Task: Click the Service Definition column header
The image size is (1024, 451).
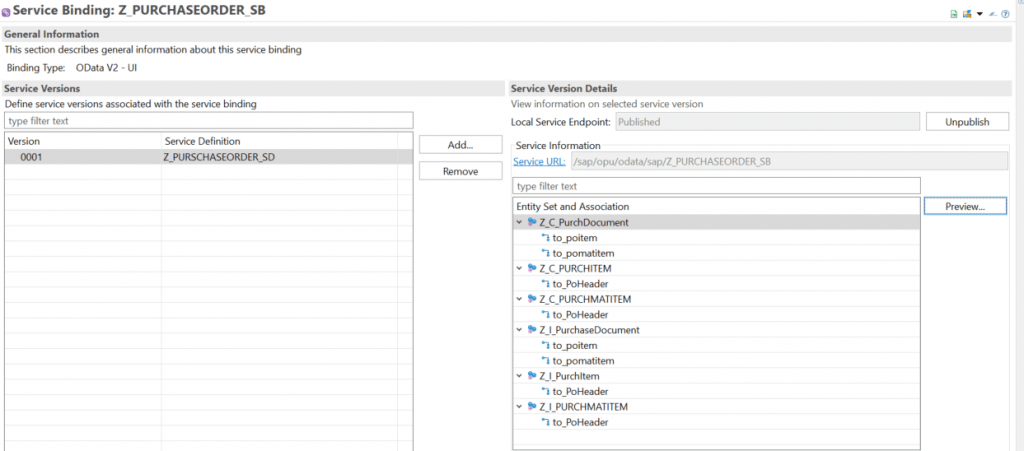Action: [280, 141]
